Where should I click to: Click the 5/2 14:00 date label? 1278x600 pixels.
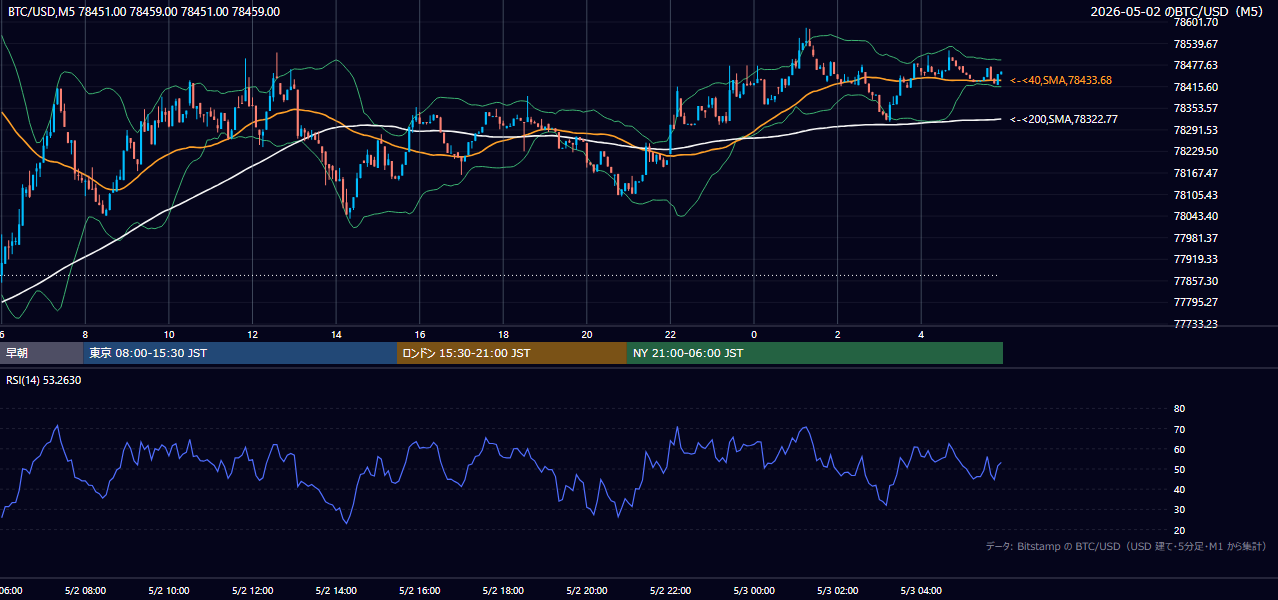click(x=336, y=591)
